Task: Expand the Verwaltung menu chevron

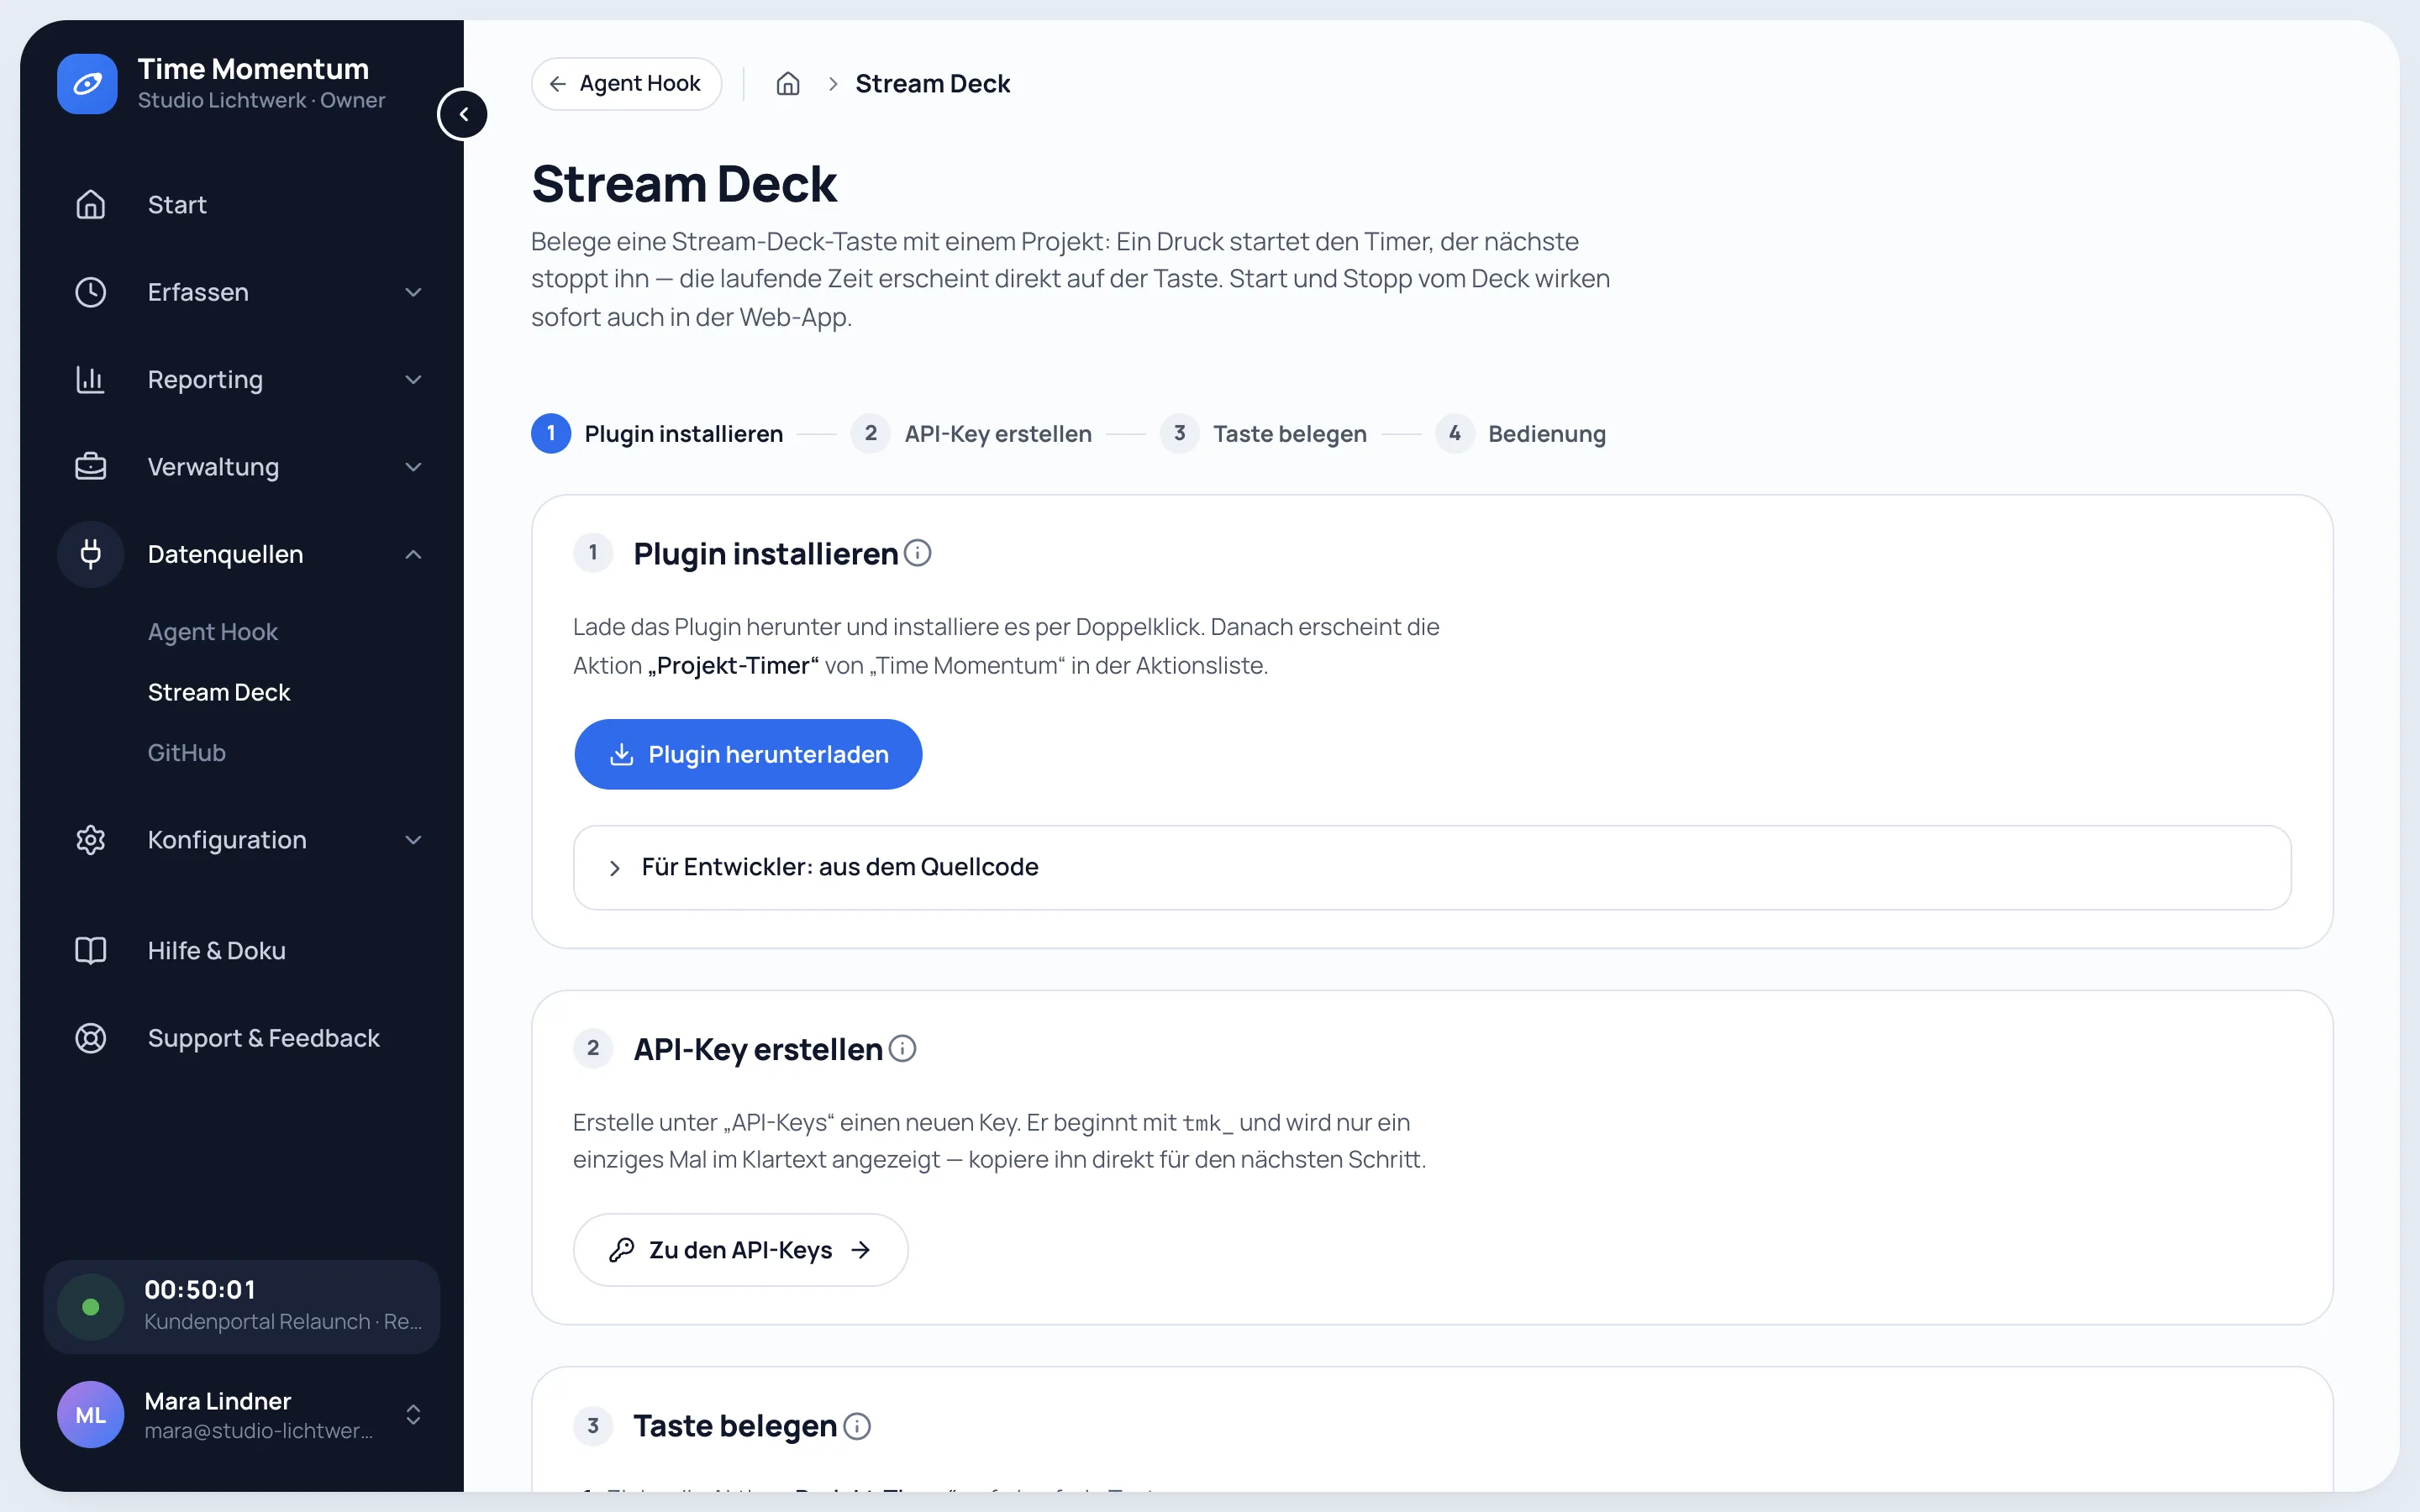Action: (413, 467)
